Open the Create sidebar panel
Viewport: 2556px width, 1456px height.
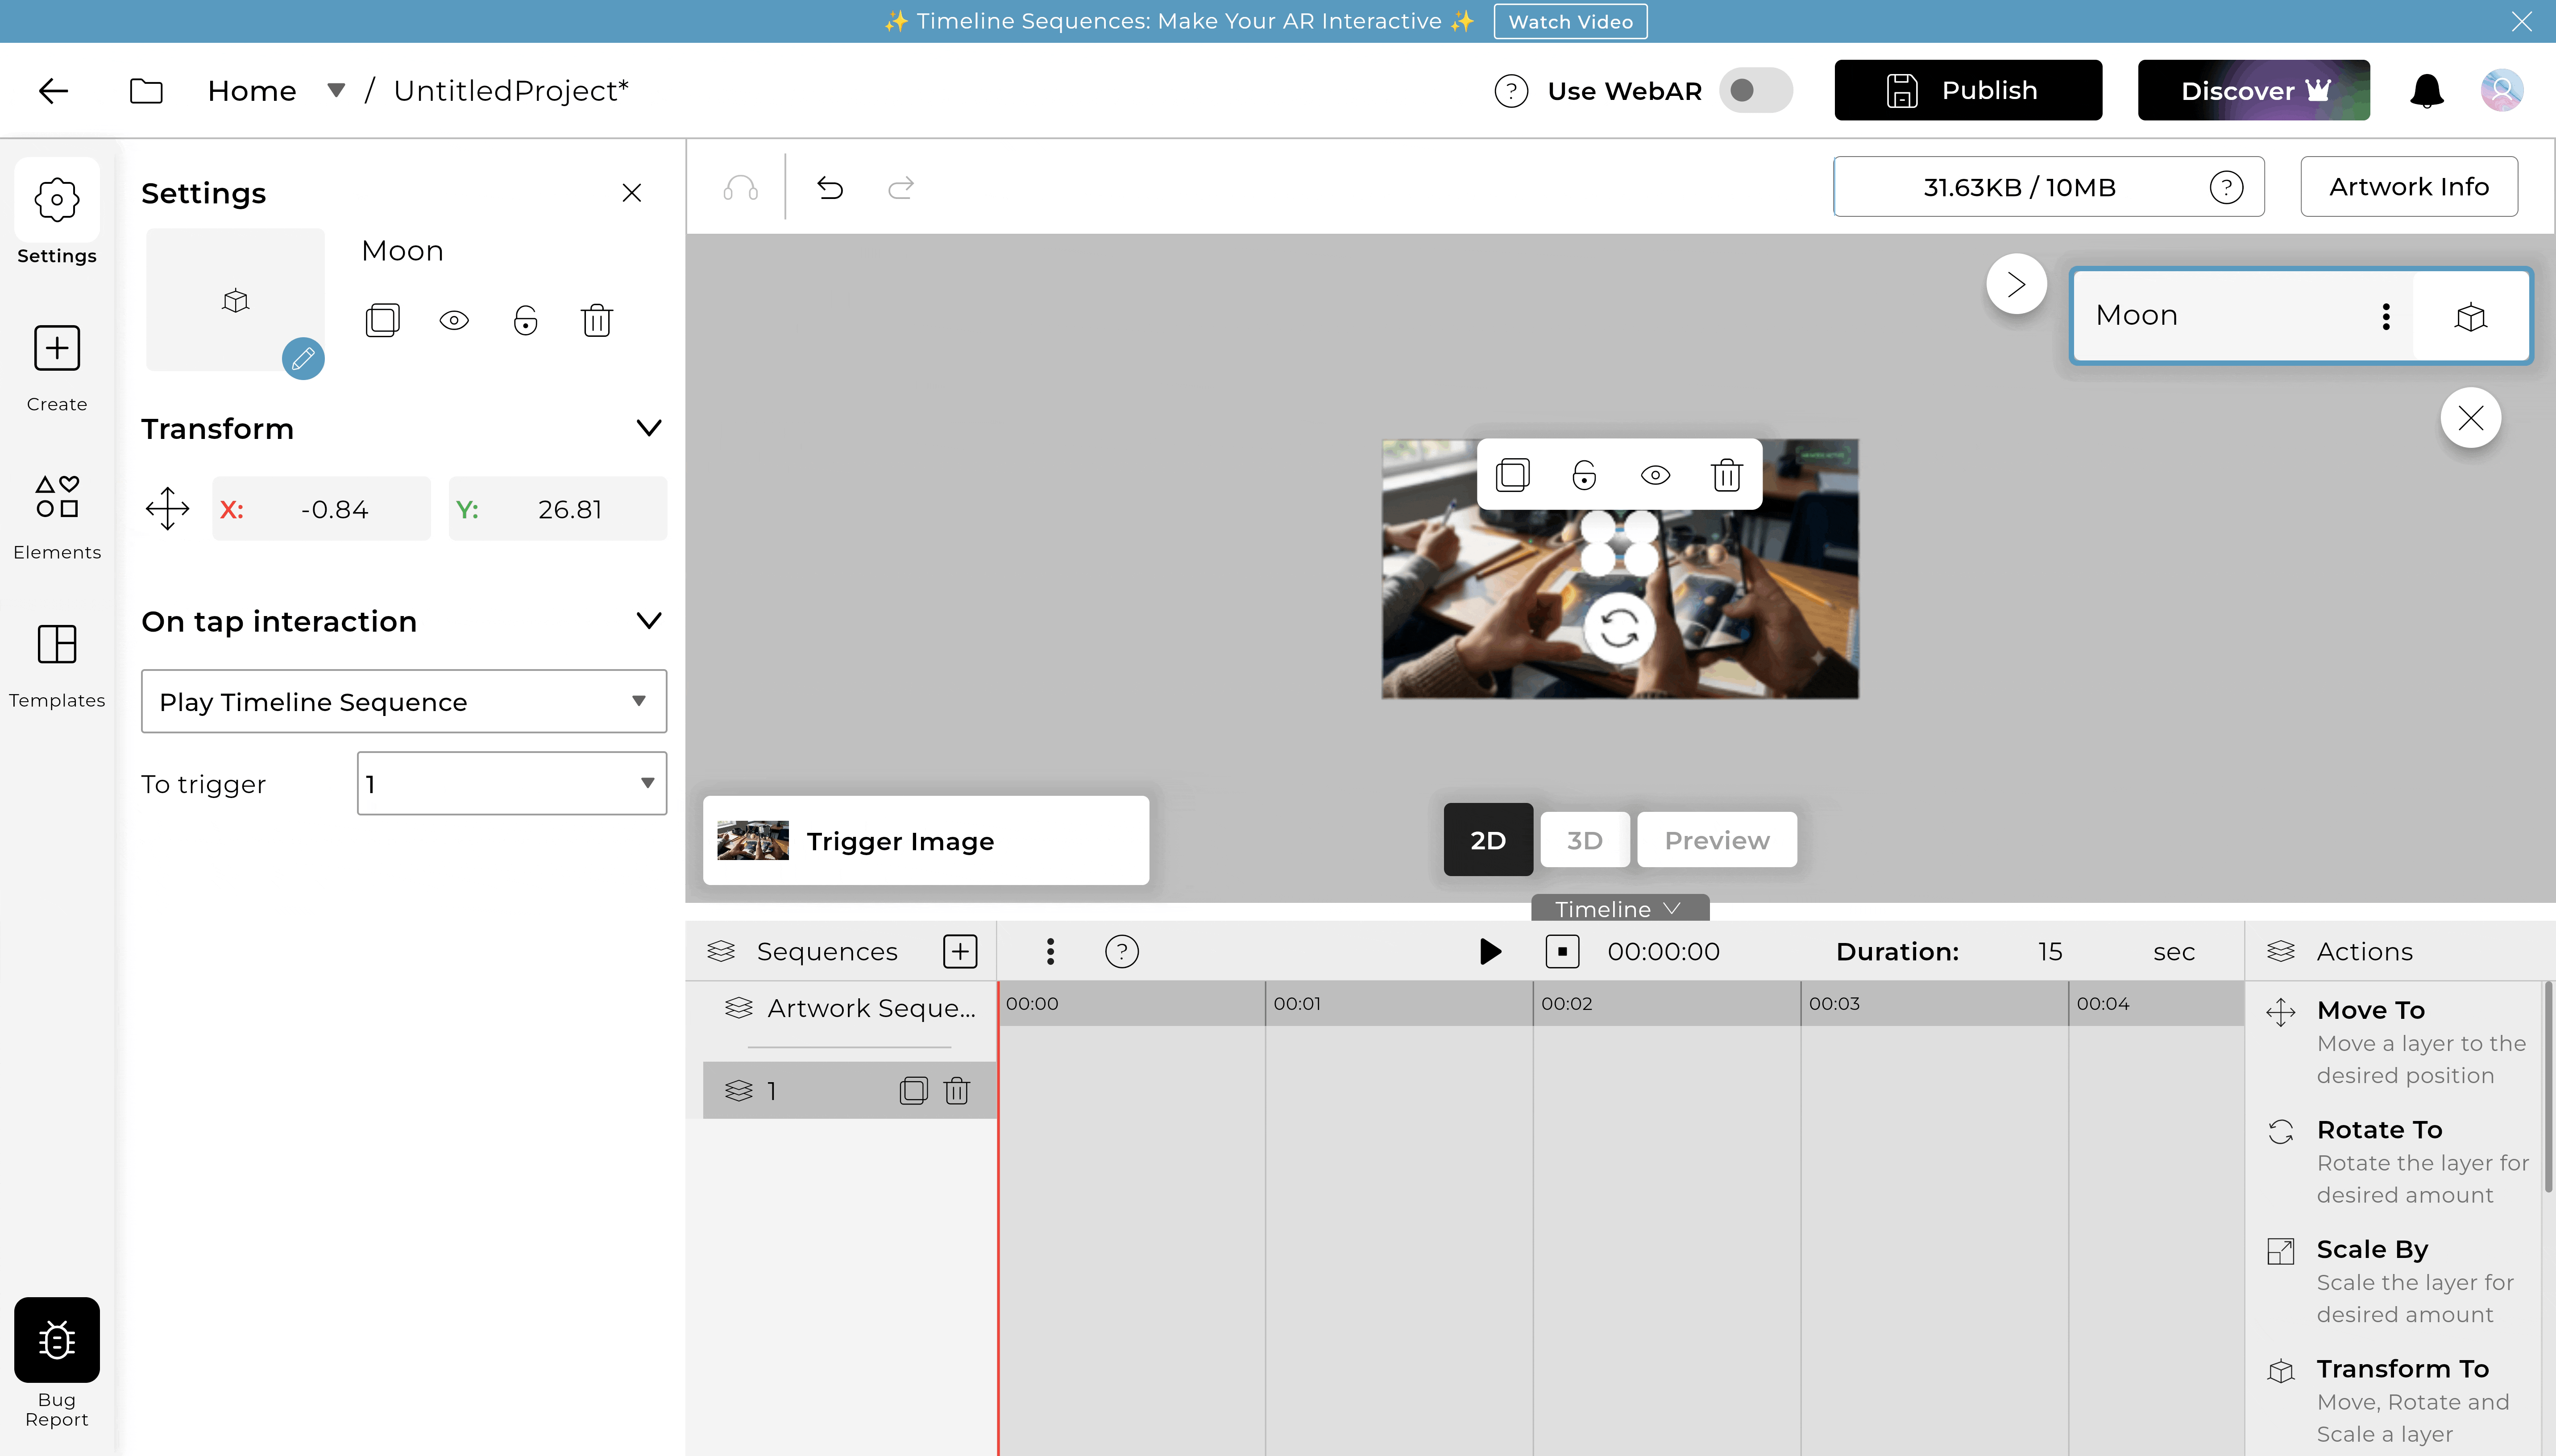57,368
